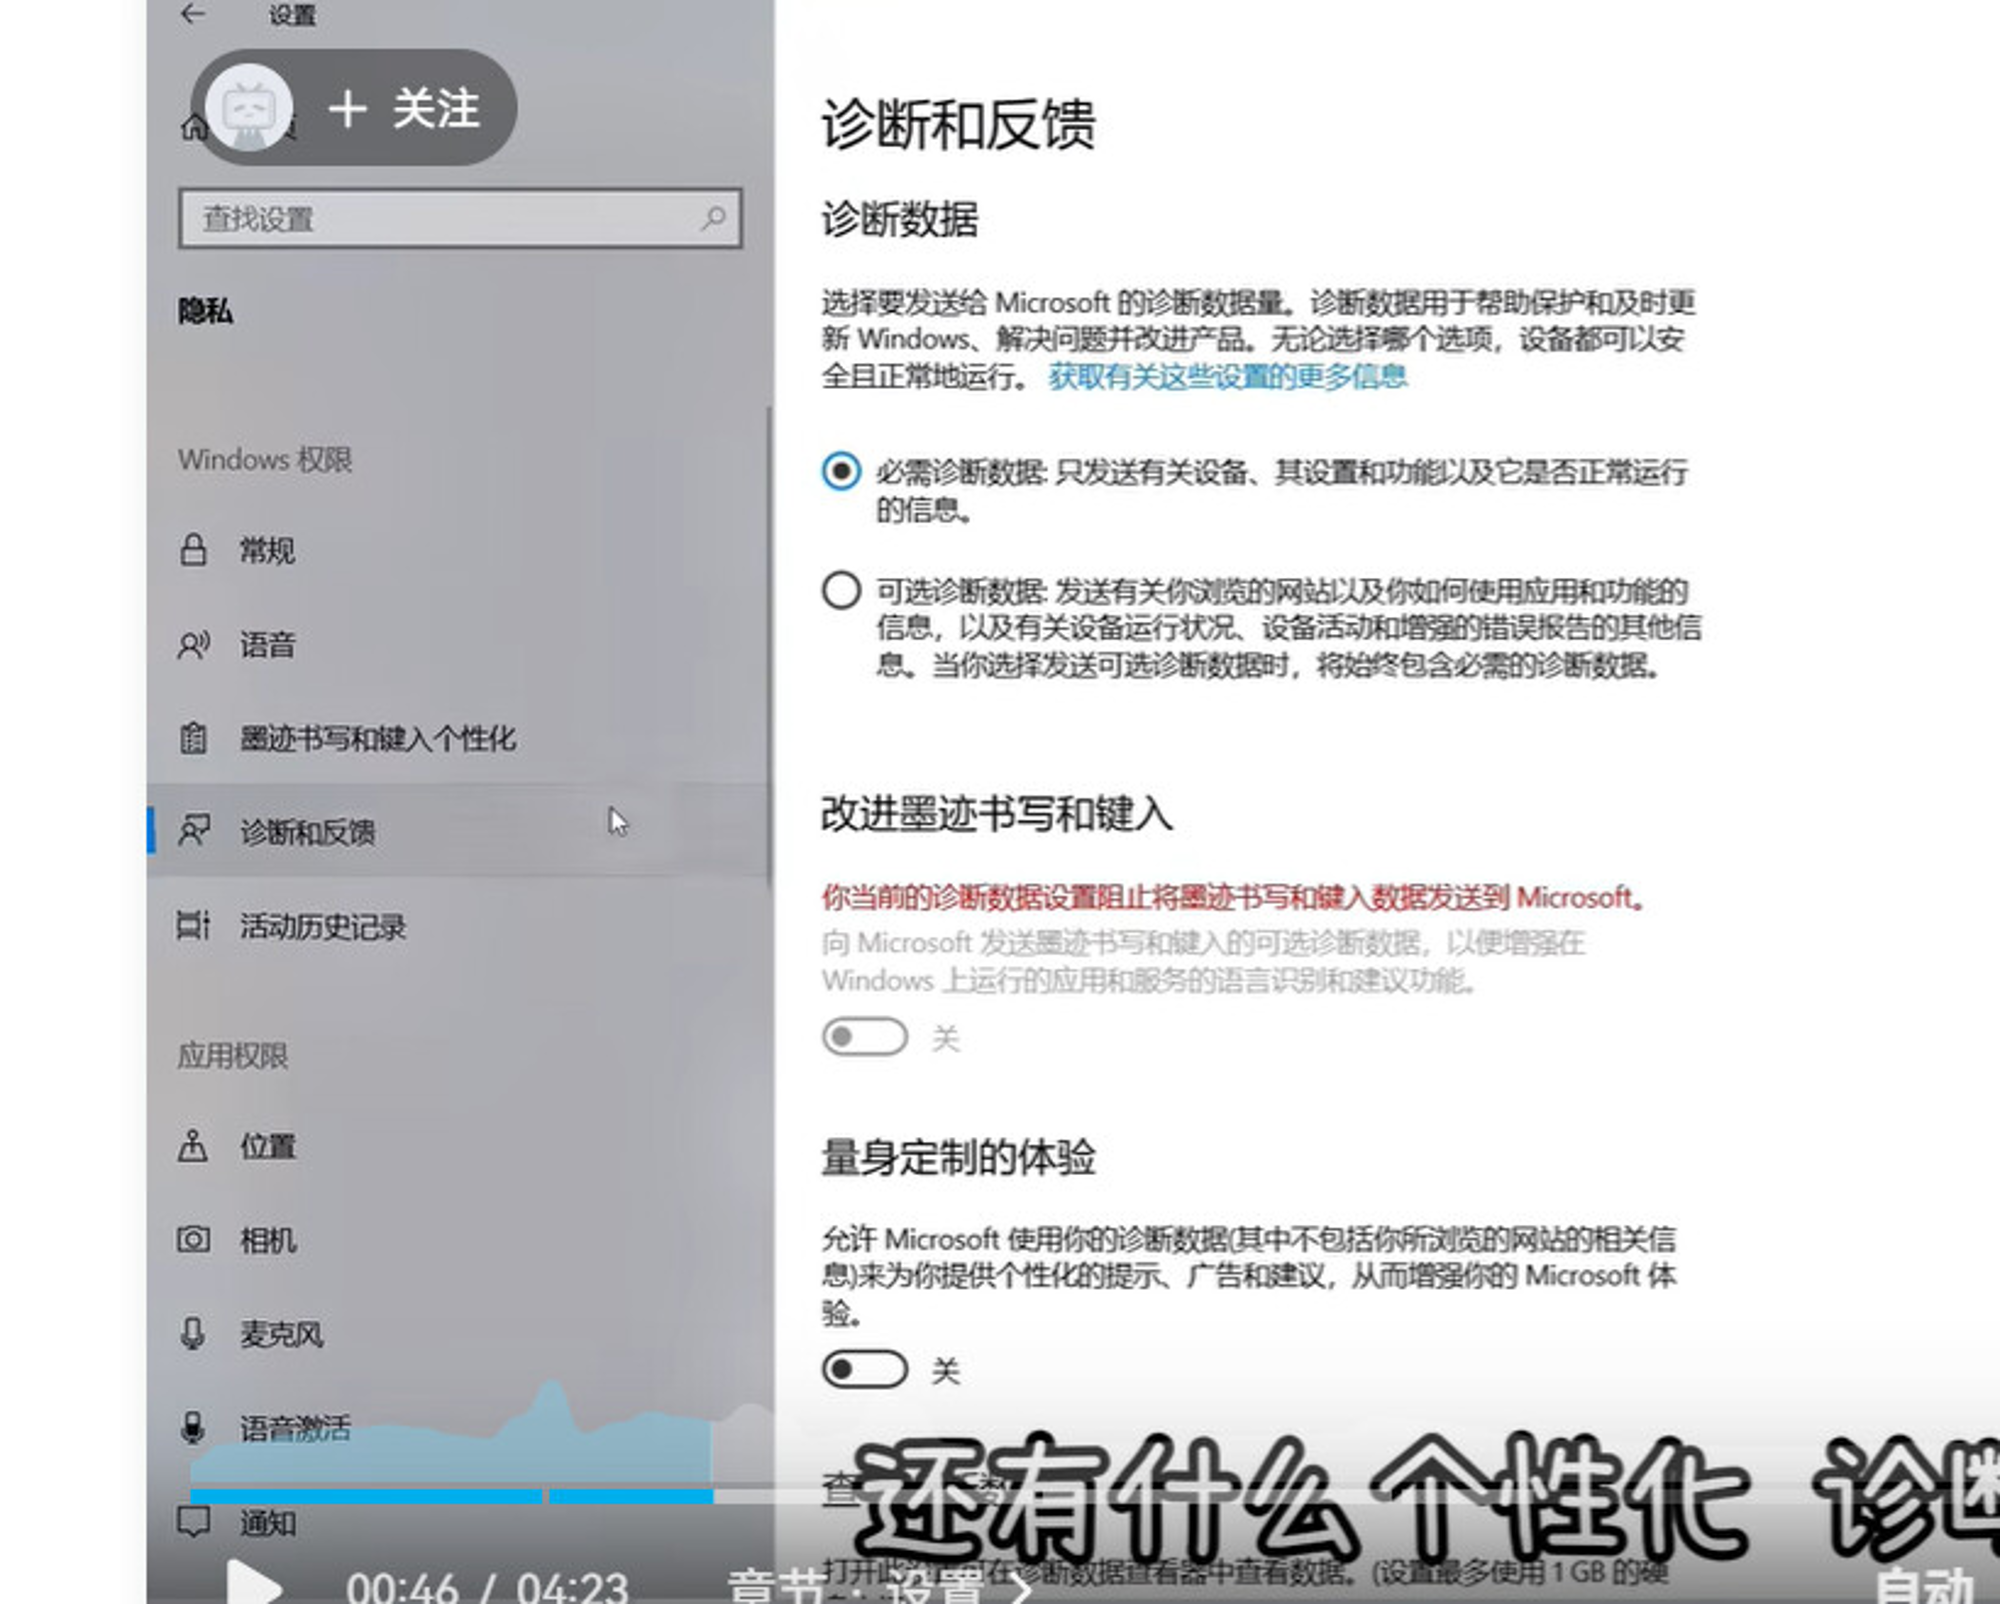Click the 诊断数据 subheading
The image size is (2000, 1604).
pyautogui.click(x=899, y=219)
